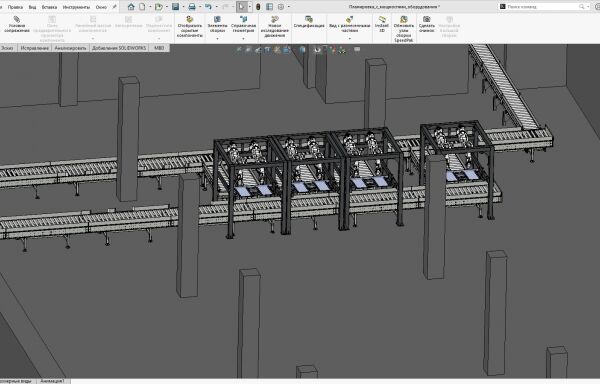Click the pushpin icon beside Окно menu
The image size is (600, 384).
[x=114, y=7]
